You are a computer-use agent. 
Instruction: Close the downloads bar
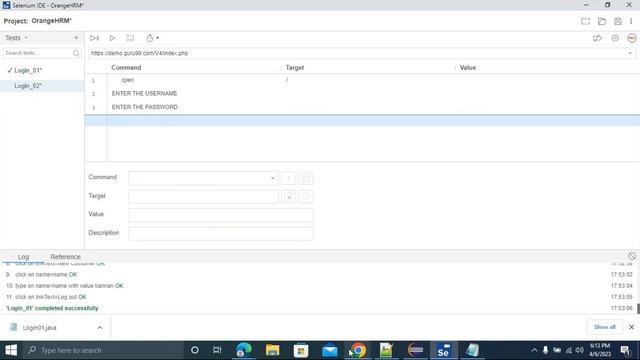coord(631,327)
